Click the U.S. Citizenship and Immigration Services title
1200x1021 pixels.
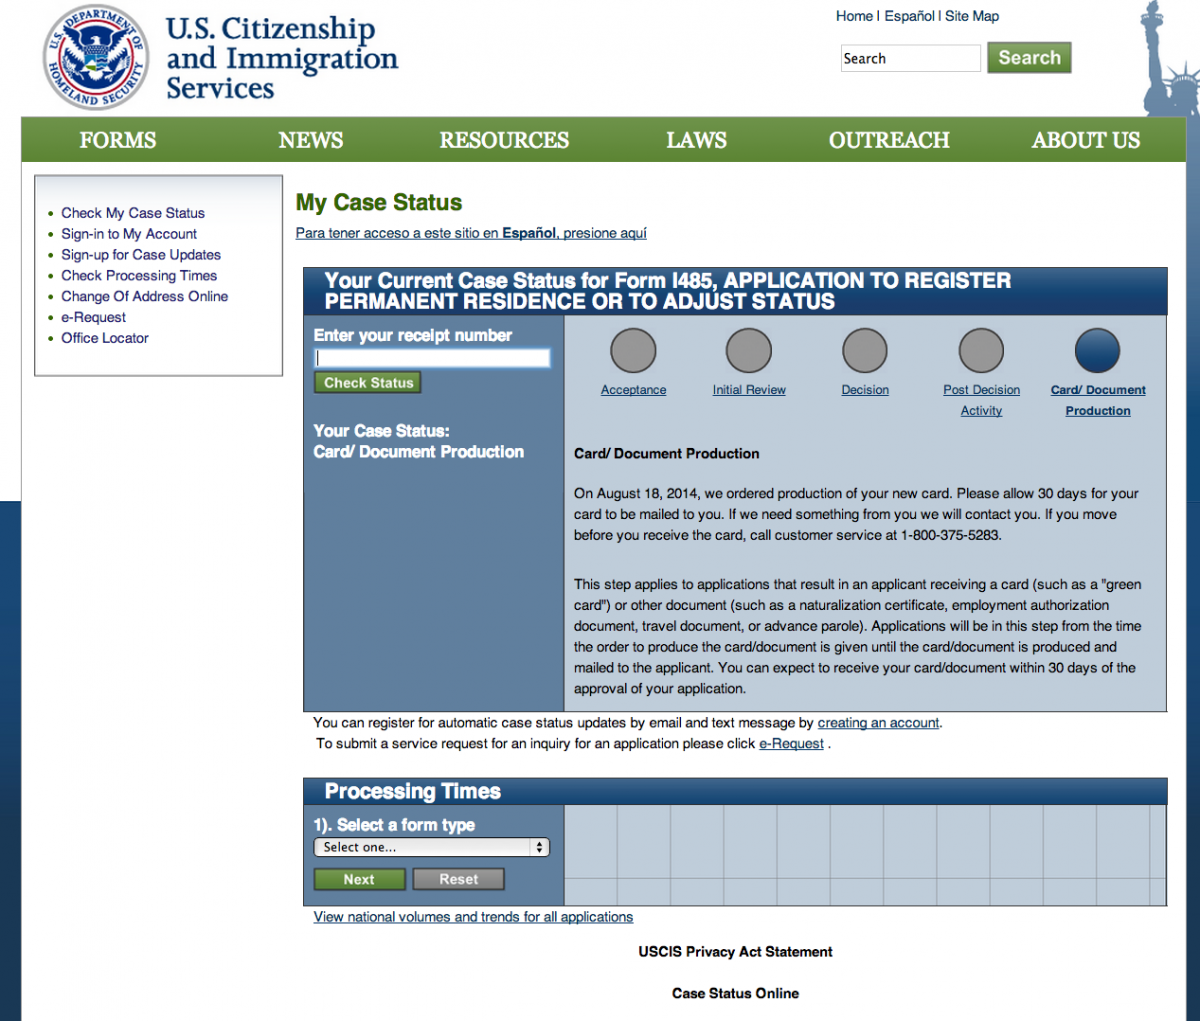click(x=282, y=58)
